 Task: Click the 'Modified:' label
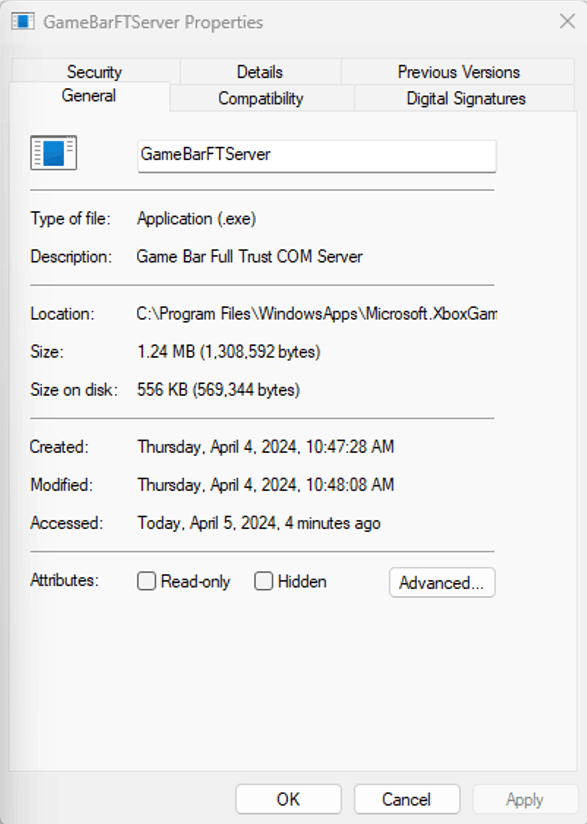(61, 485)
